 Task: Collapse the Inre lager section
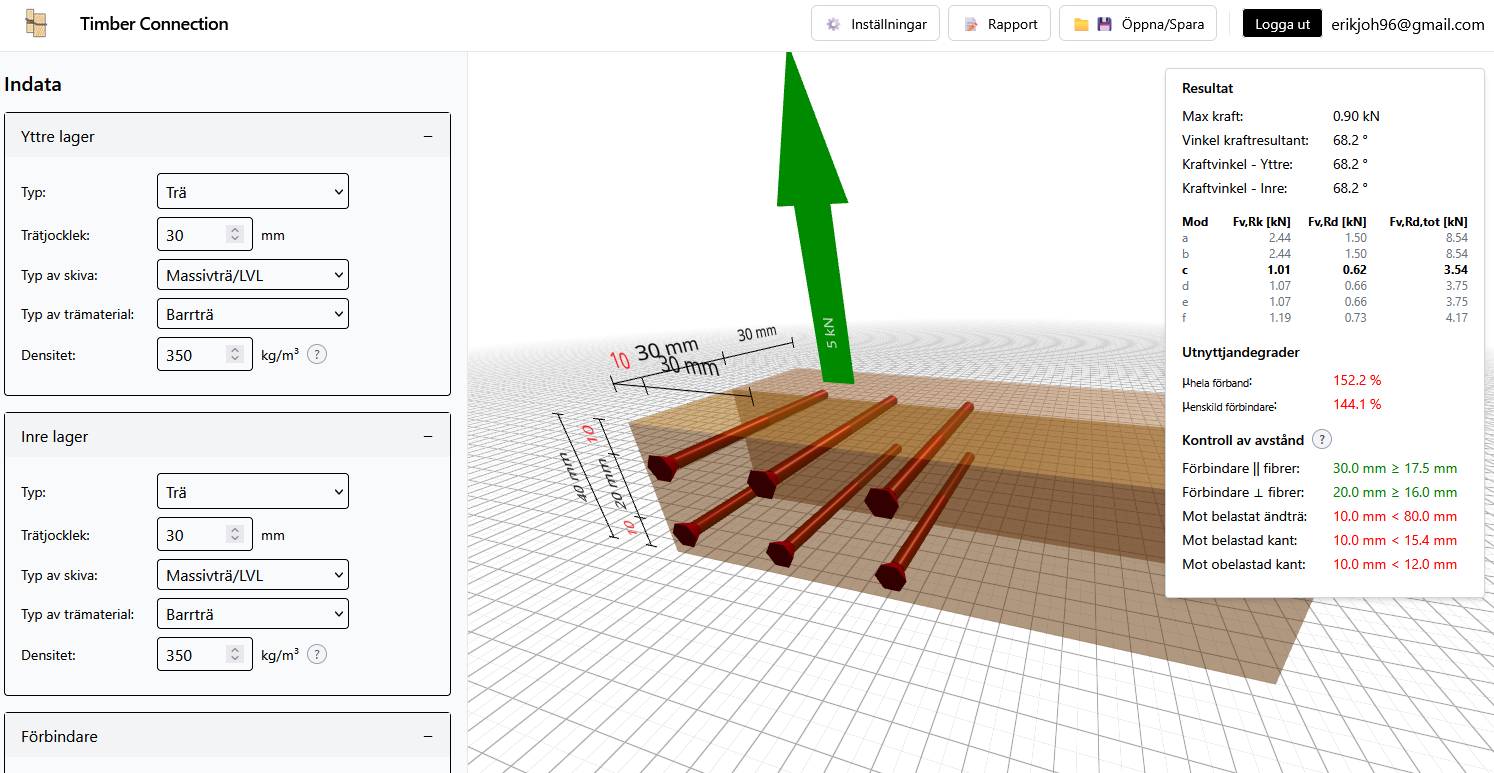428,437
